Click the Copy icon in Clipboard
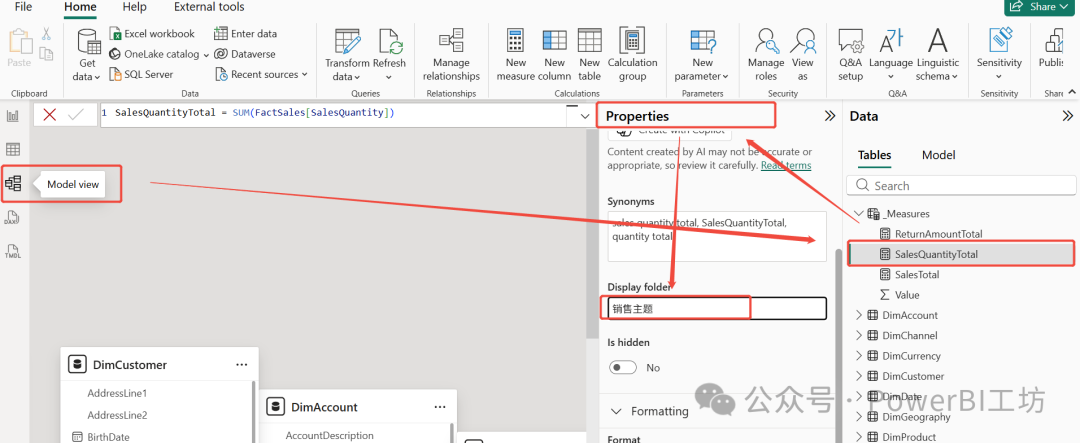 click(46, 54)
